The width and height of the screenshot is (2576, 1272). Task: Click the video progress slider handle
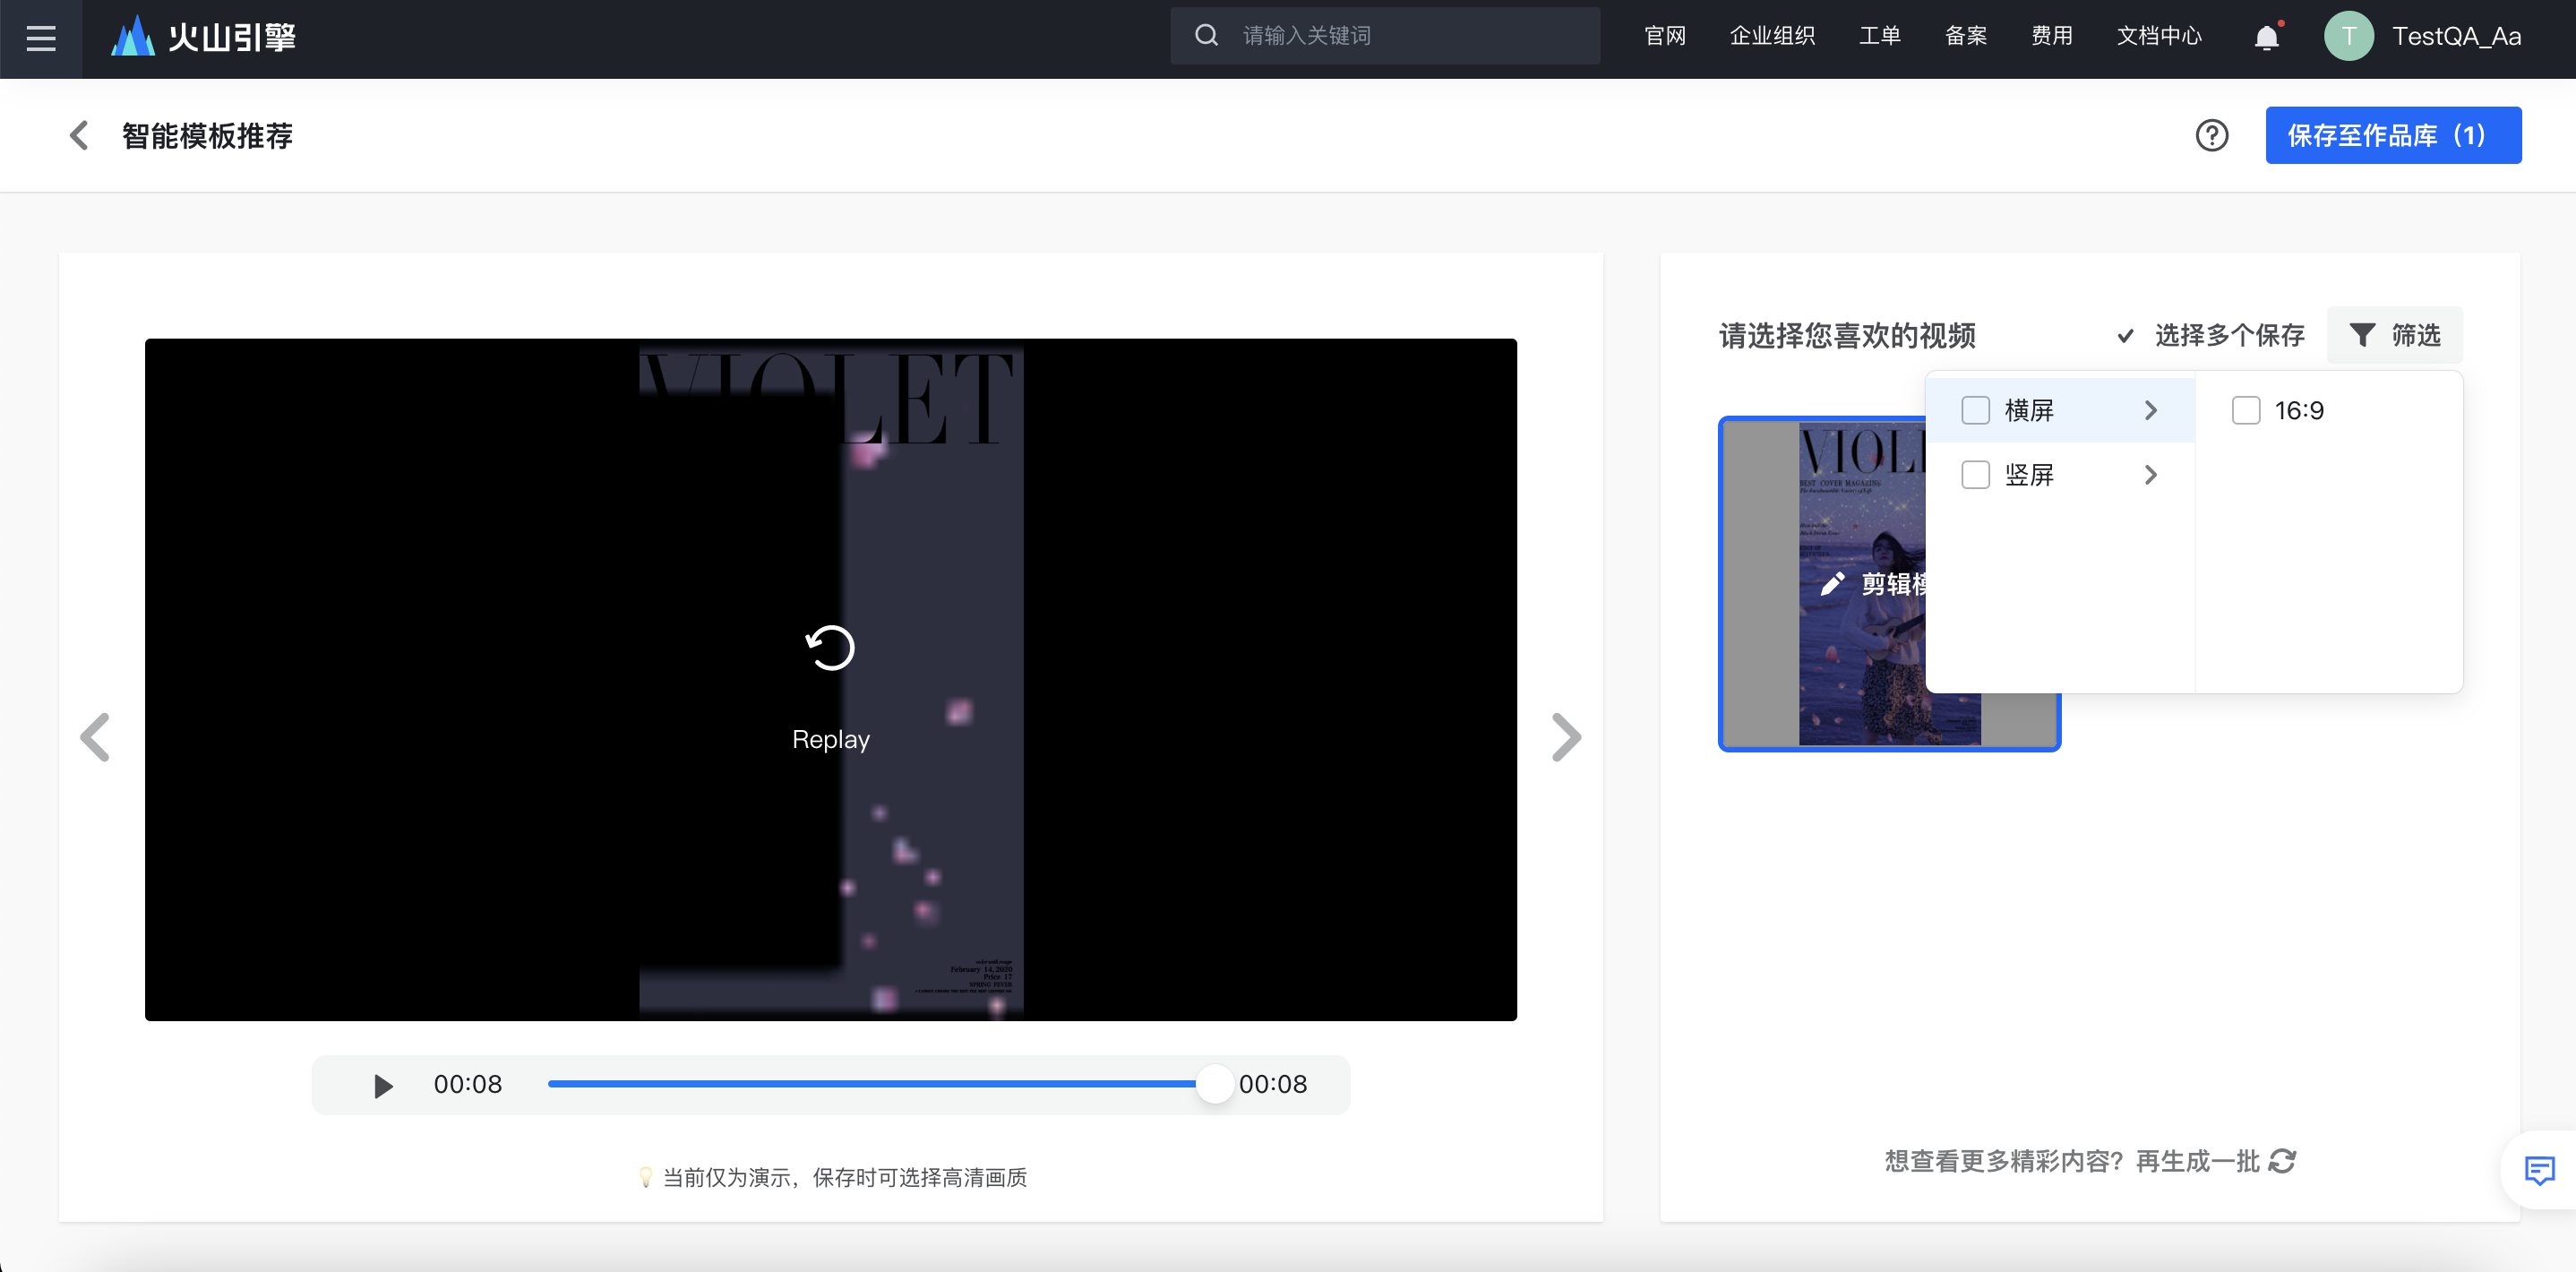pyautogui.click(x=1214, y=1084)
